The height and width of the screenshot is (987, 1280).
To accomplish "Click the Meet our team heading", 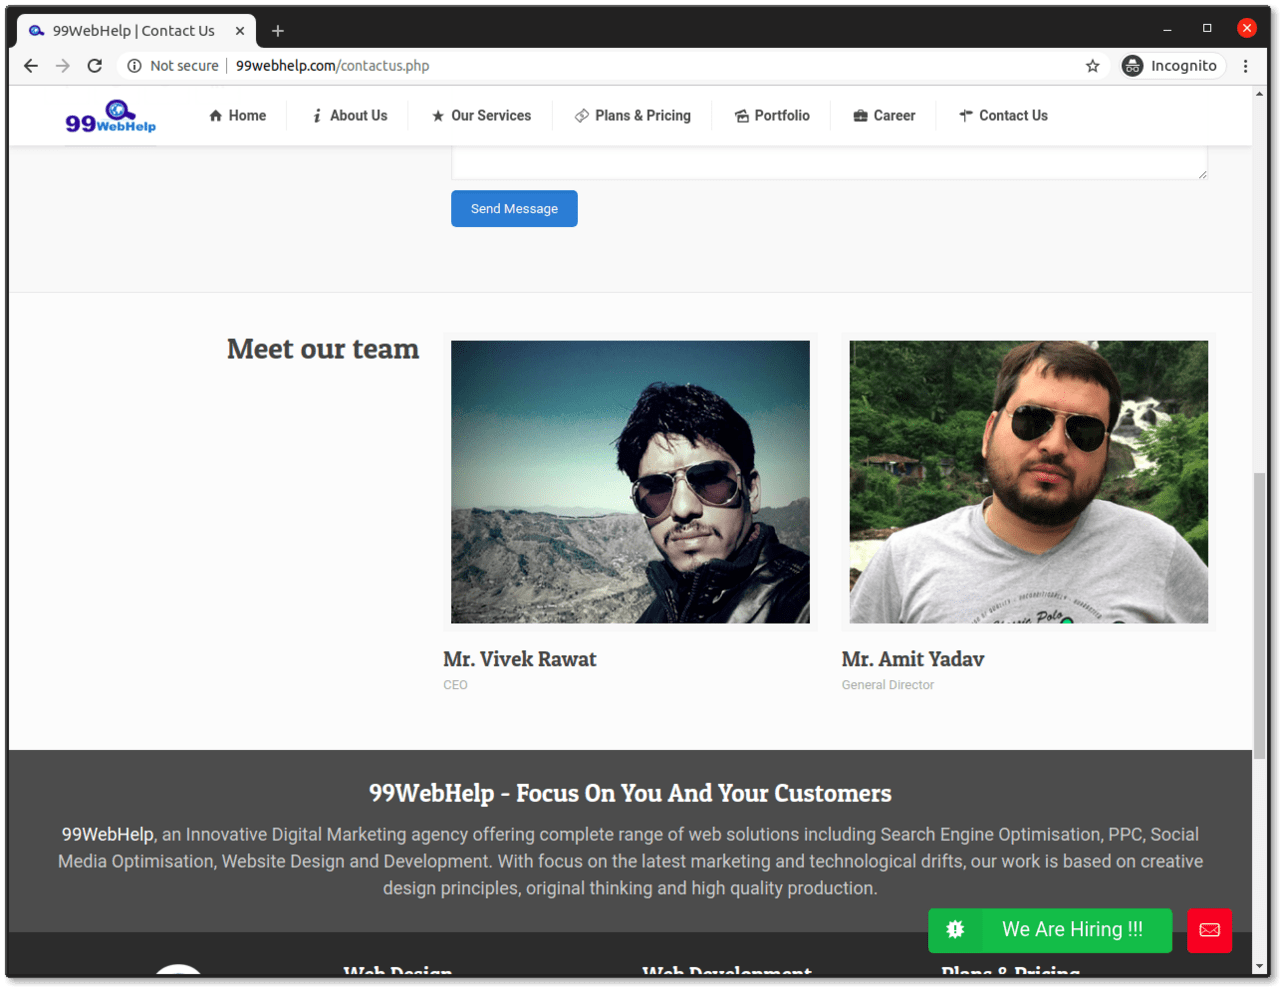I will pyautogui.click(x=323, y=349).
